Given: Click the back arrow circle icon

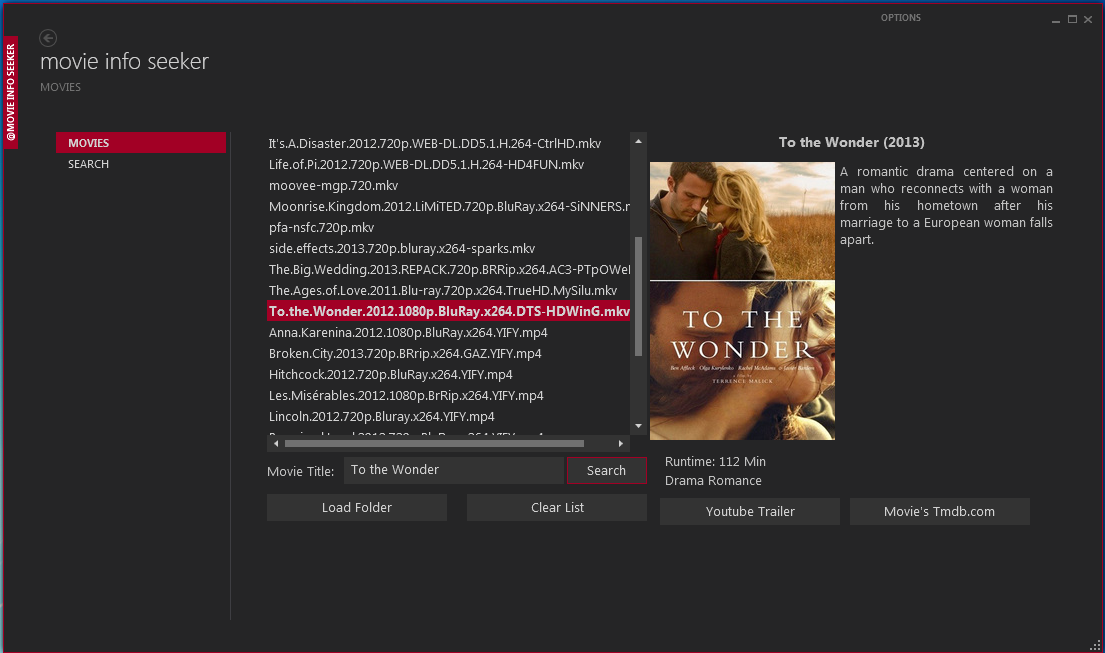Looking at the screenshot, I should (48, 38).
